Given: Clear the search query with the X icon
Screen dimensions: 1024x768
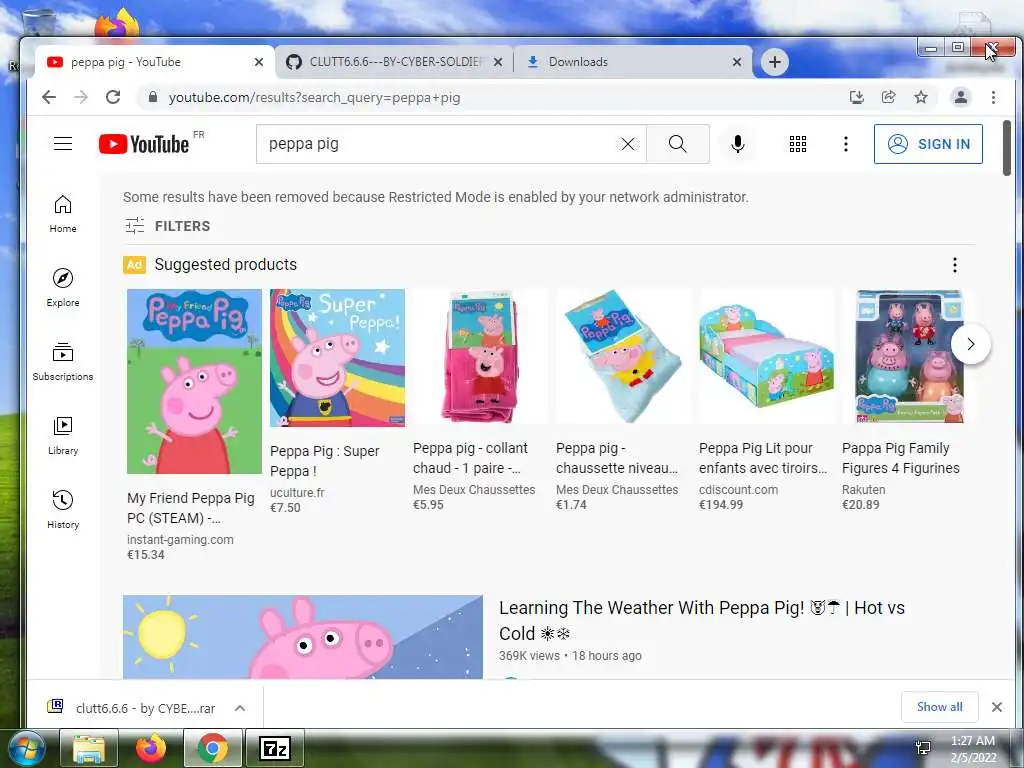Looking at the screenshot, I should click(x=628, y=144).
